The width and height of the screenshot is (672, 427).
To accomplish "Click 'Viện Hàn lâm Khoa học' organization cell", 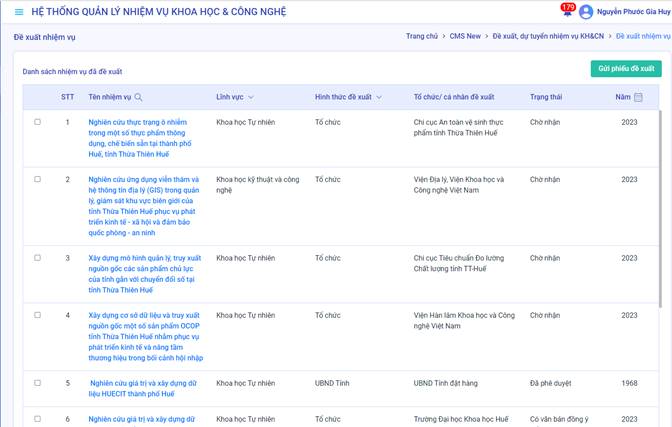I will [464, 321].
